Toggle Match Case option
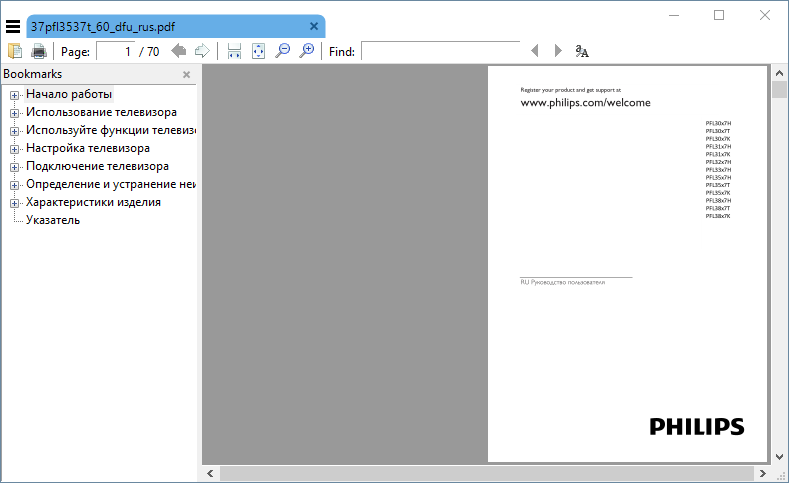789x483 pixels. click(x=582, y=51)
